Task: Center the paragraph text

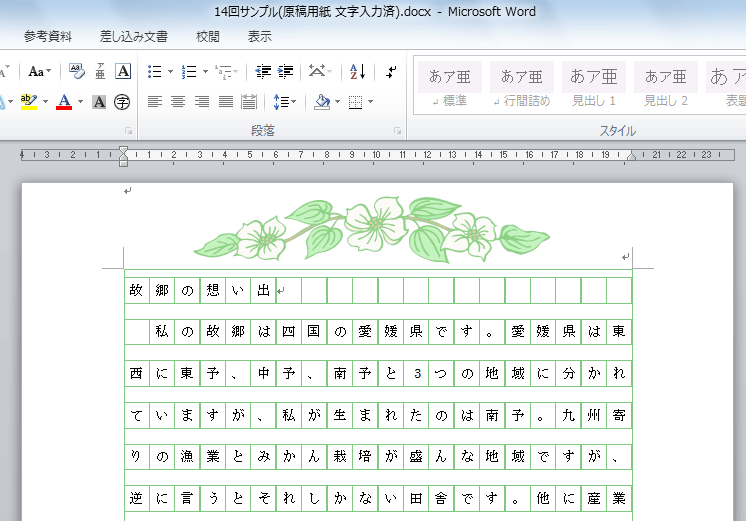Action: (178, 102)
